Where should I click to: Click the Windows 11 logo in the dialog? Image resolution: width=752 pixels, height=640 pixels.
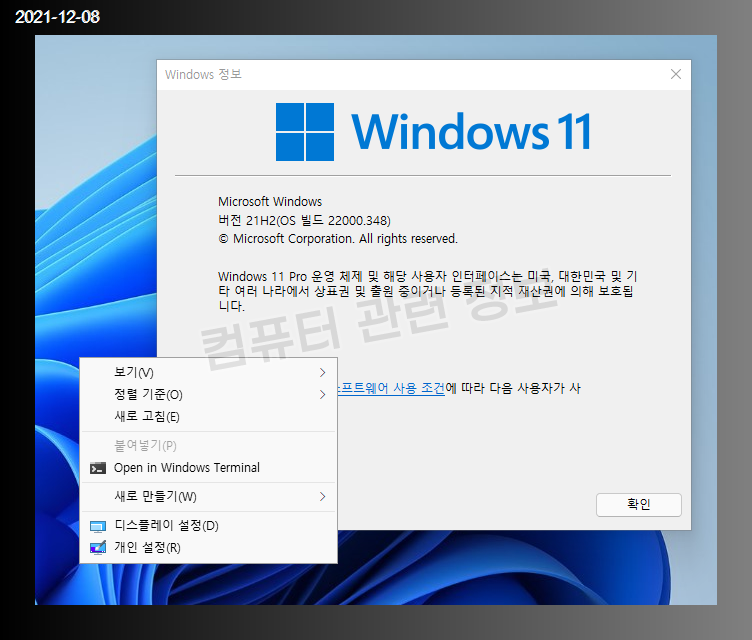433,131
